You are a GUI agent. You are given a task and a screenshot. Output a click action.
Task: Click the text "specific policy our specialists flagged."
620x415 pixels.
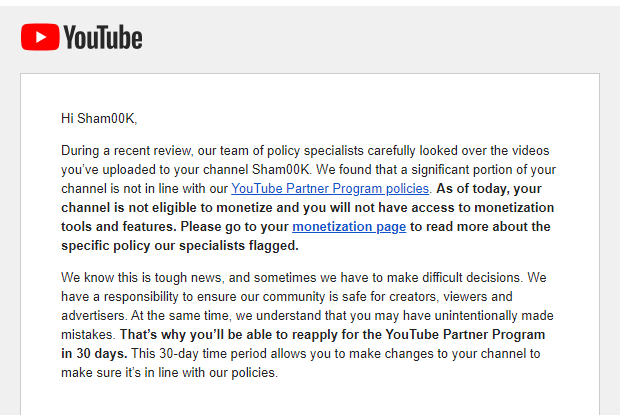point(180,245)
